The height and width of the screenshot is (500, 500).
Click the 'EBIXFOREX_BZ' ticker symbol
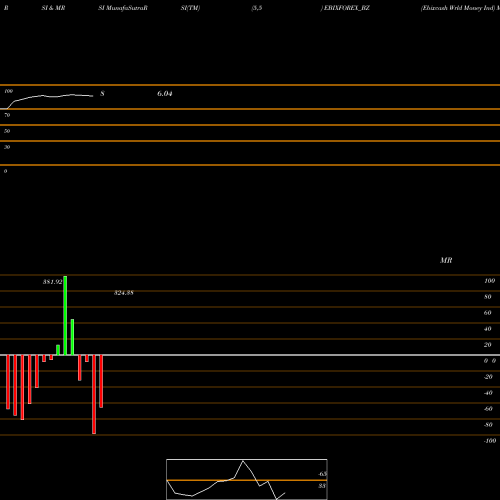(347, 8)
